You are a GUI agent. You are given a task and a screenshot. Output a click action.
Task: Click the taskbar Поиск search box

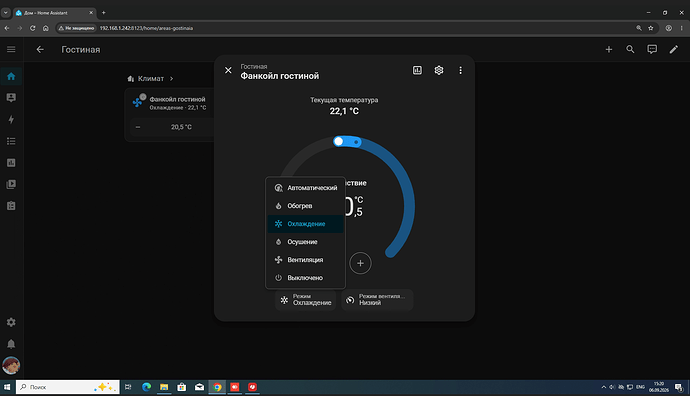68,387
